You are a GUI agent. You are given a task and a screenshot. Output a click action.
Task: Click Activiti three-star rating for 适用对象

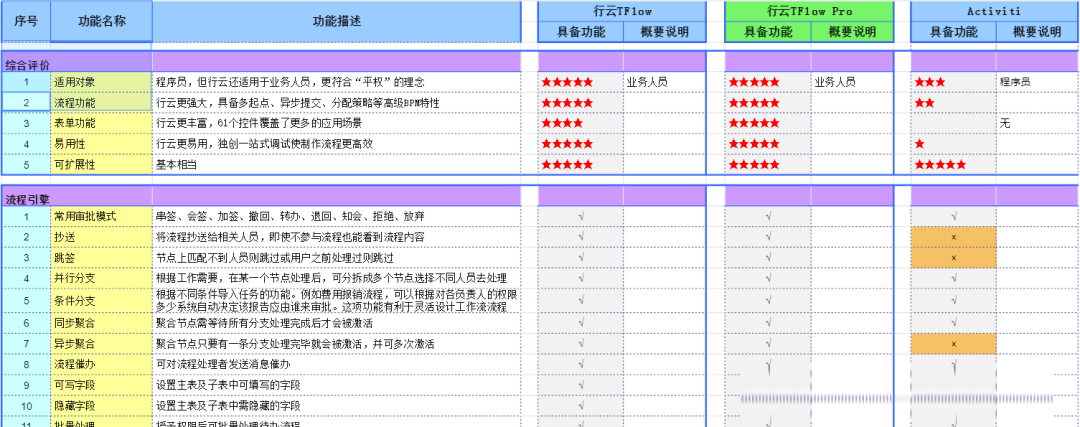(930, 82)
